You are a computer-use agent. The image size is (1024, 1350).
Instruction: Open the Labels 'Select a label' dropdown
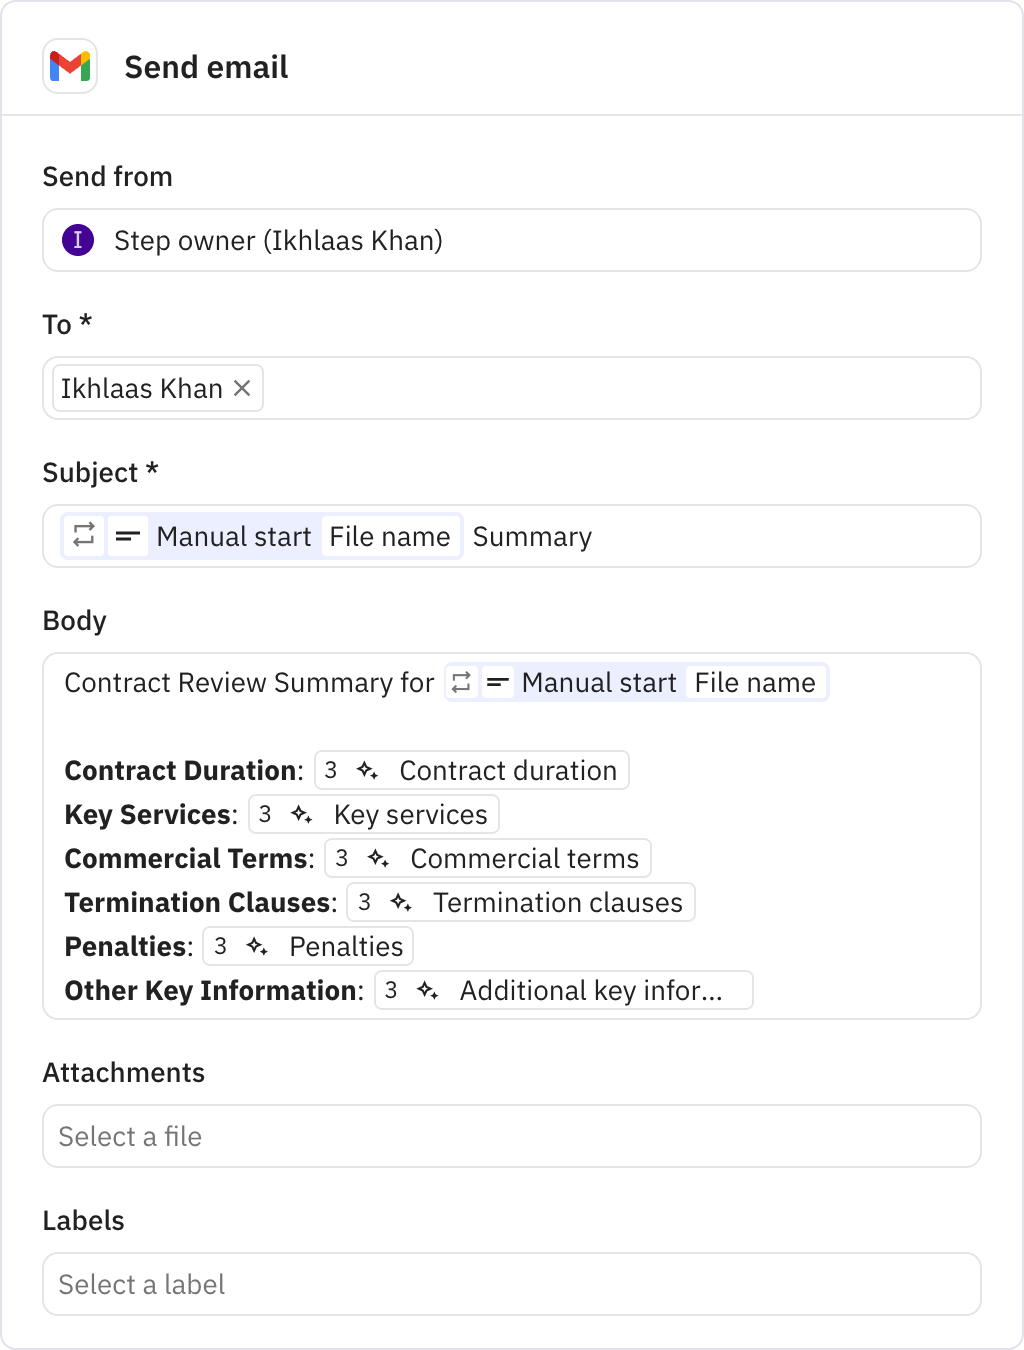pyautogui.click(x=511, y=1284)
